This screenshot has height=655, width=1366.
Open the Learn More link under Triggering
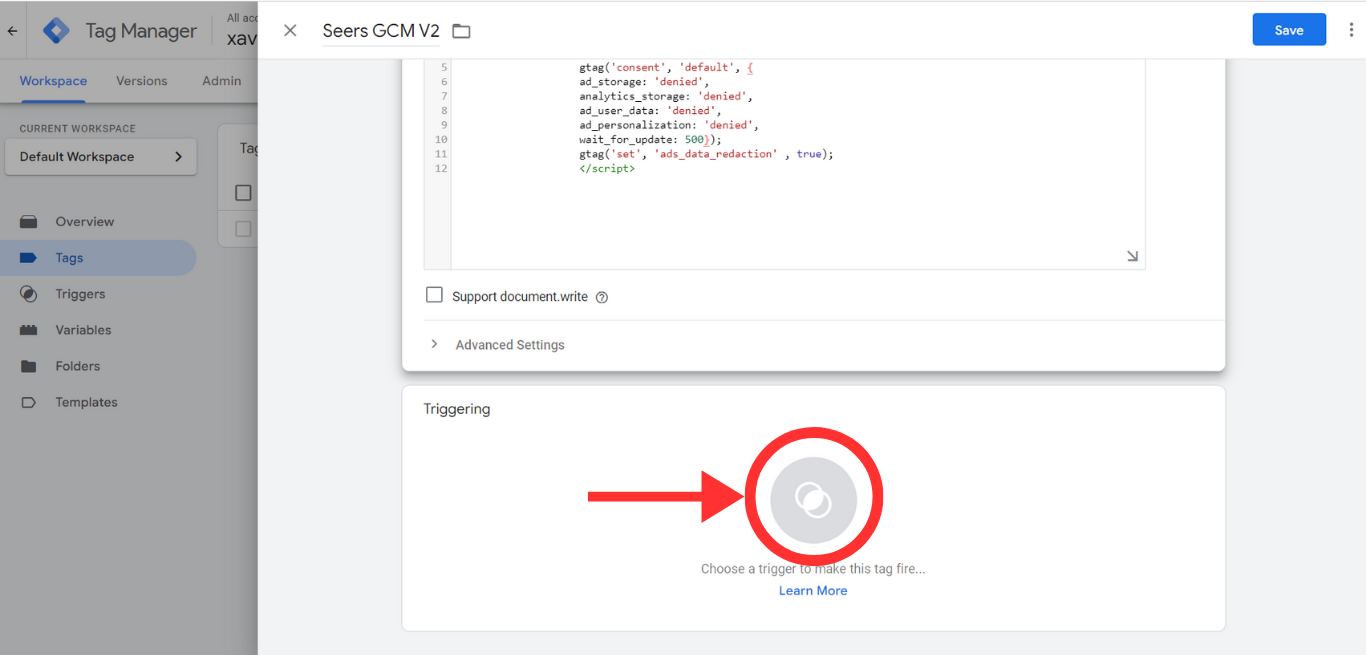pos(813,591)
